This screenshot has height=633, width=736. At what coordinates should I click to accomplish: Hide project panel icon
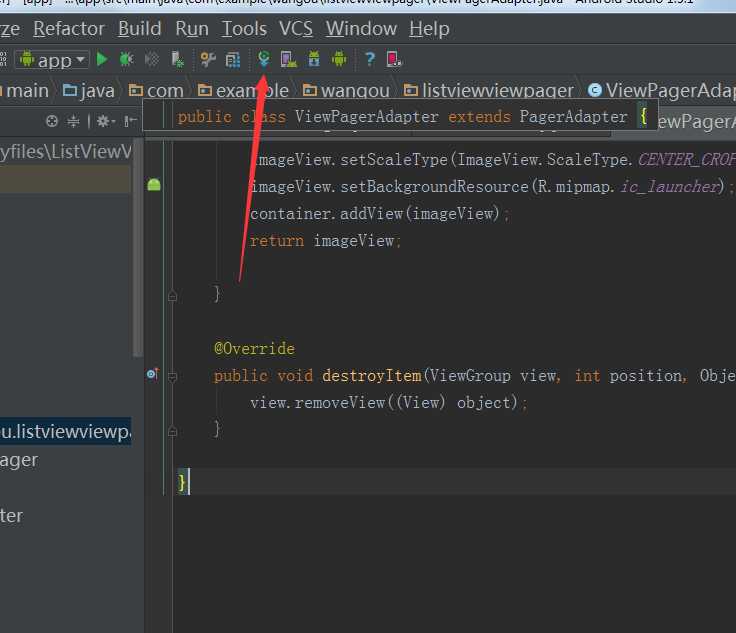pyautogui.click(x=130, y=122)
